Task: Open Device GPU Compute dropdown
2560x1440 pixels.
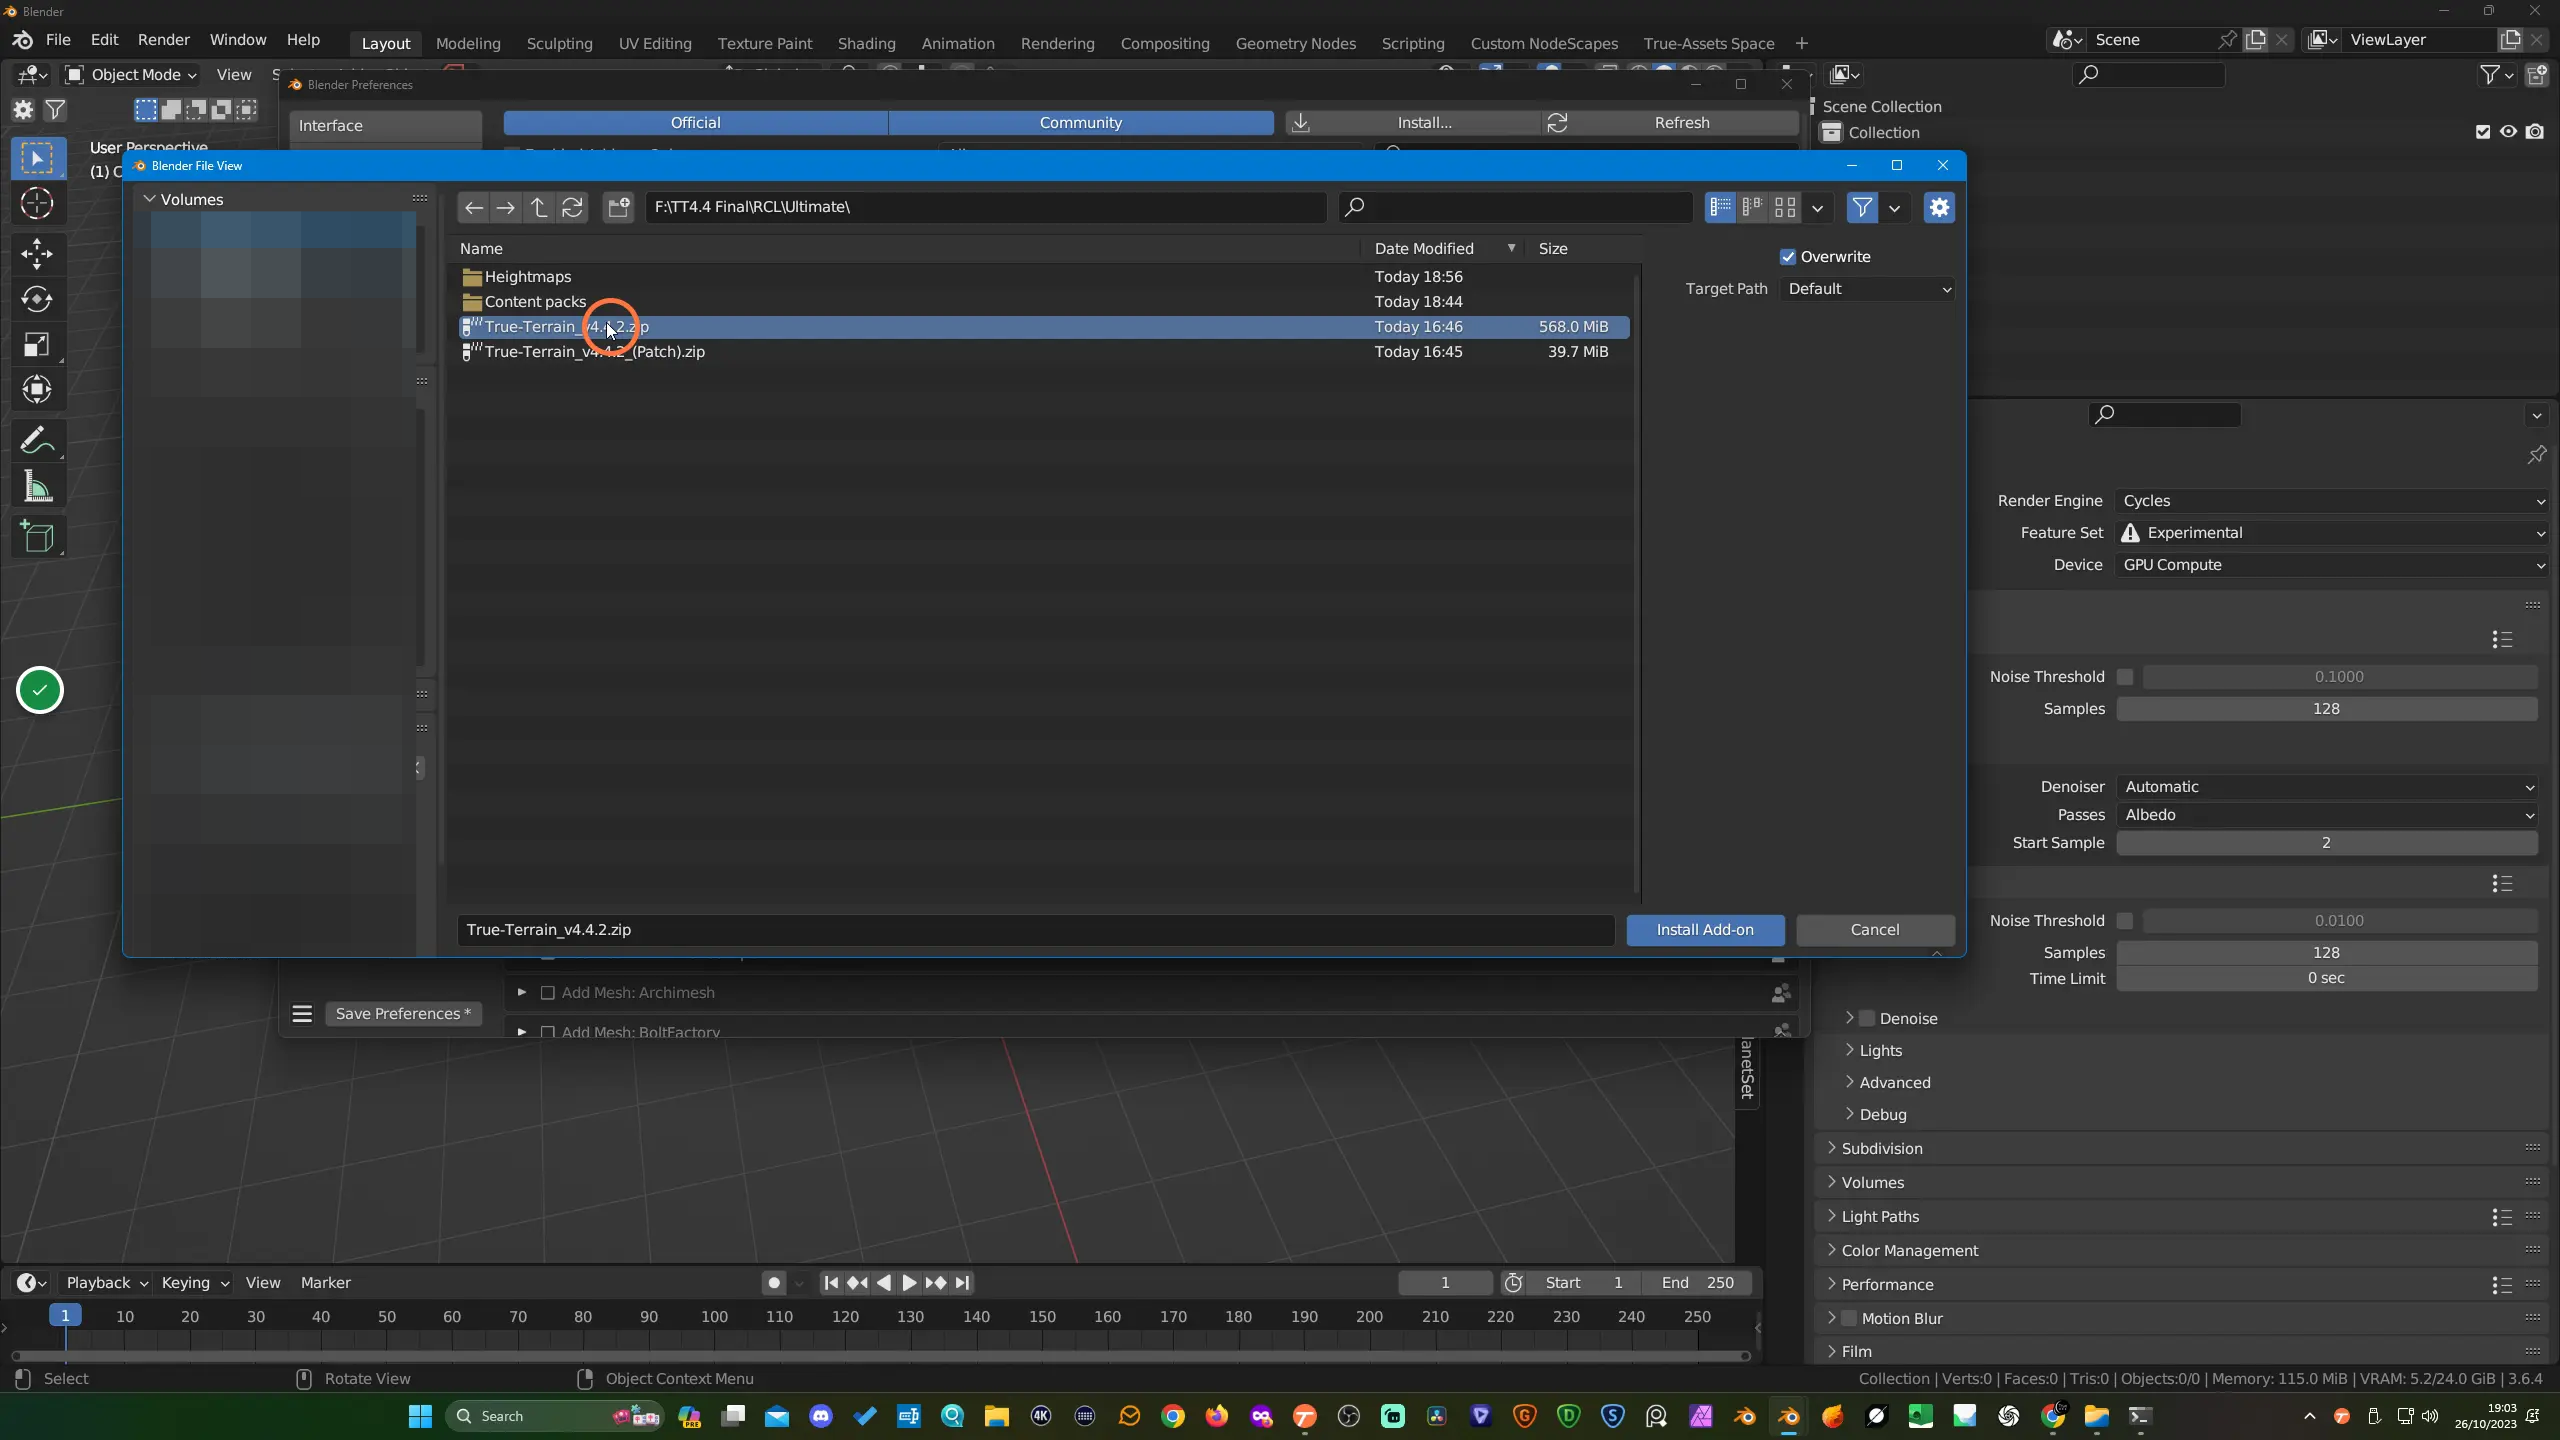Action: pyautogui.click(x=2332, y=565)
